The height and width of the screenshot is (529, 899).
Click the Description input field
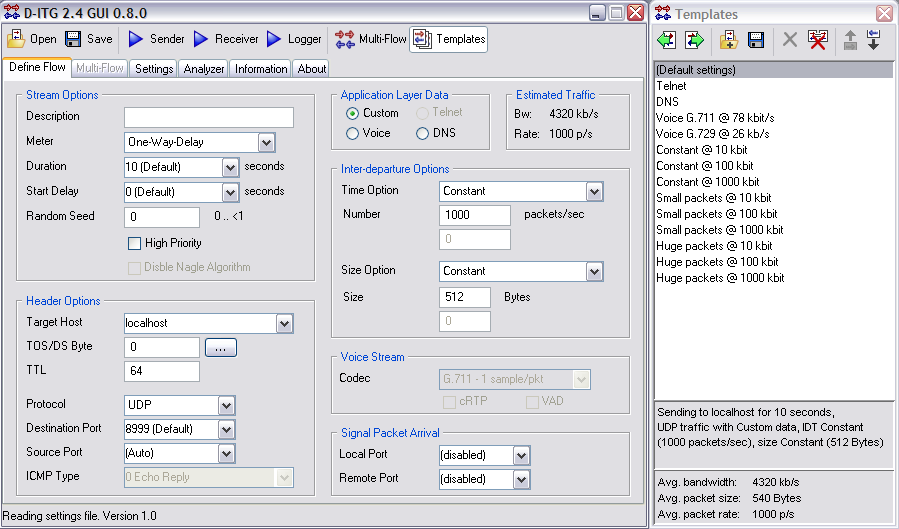click(x=209, y=117)
